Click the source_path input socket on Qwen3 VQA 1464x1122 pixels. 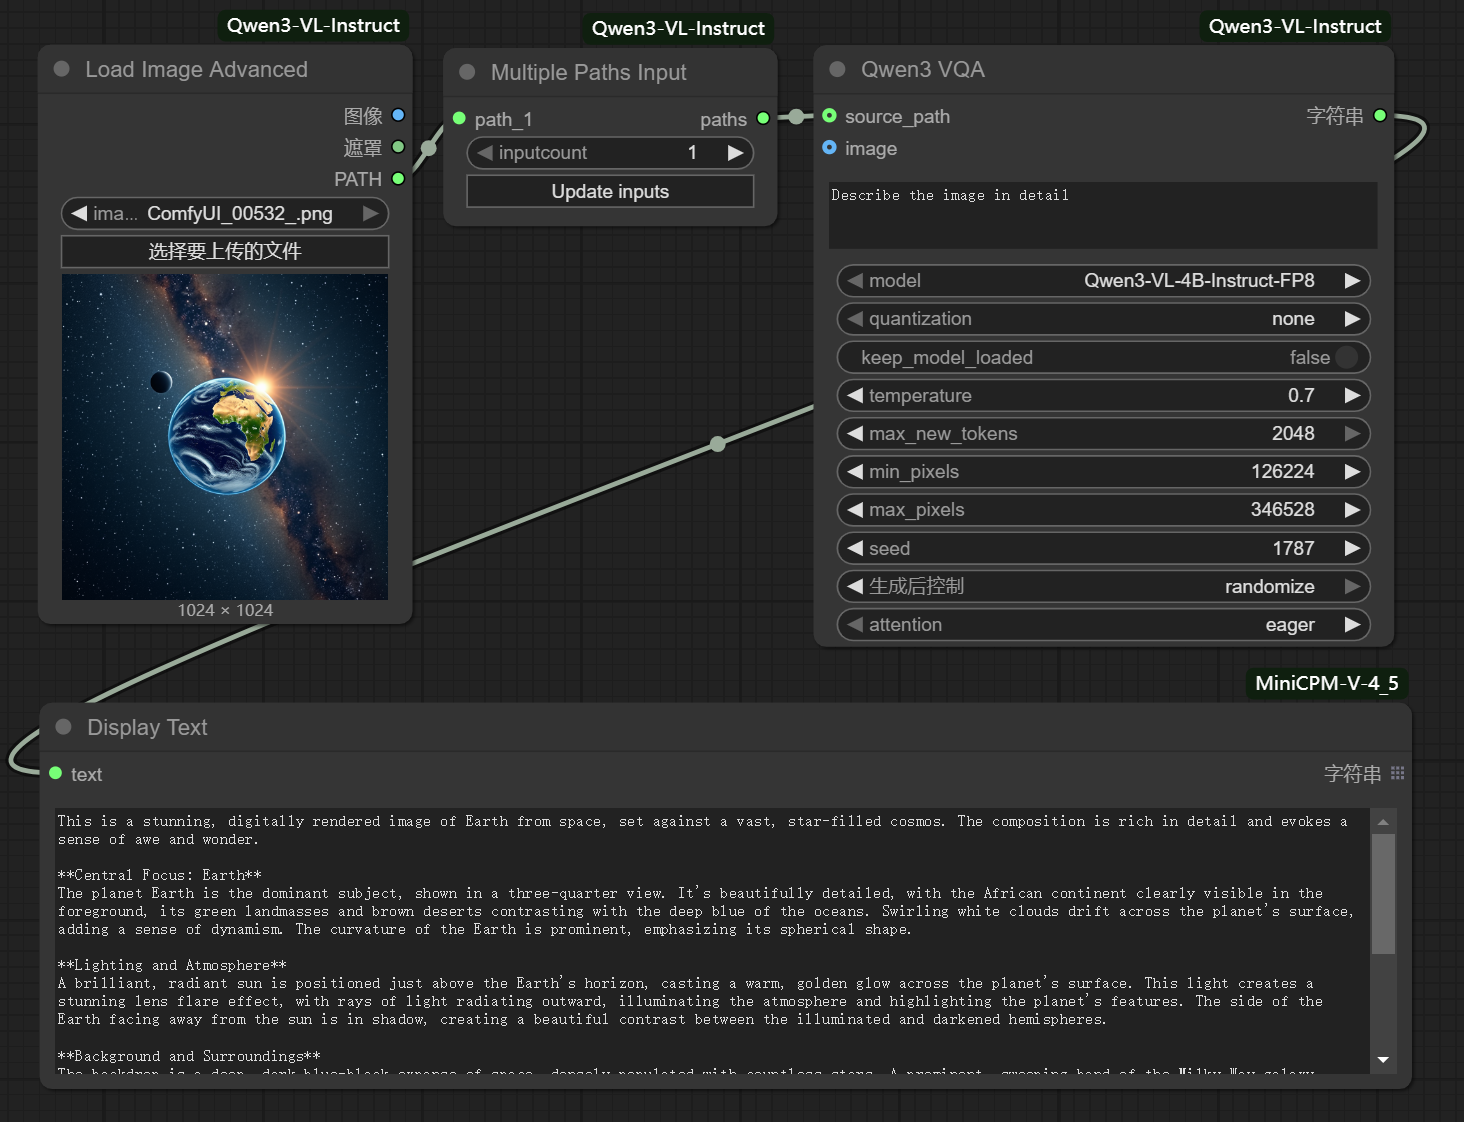[x=829, y=116]
